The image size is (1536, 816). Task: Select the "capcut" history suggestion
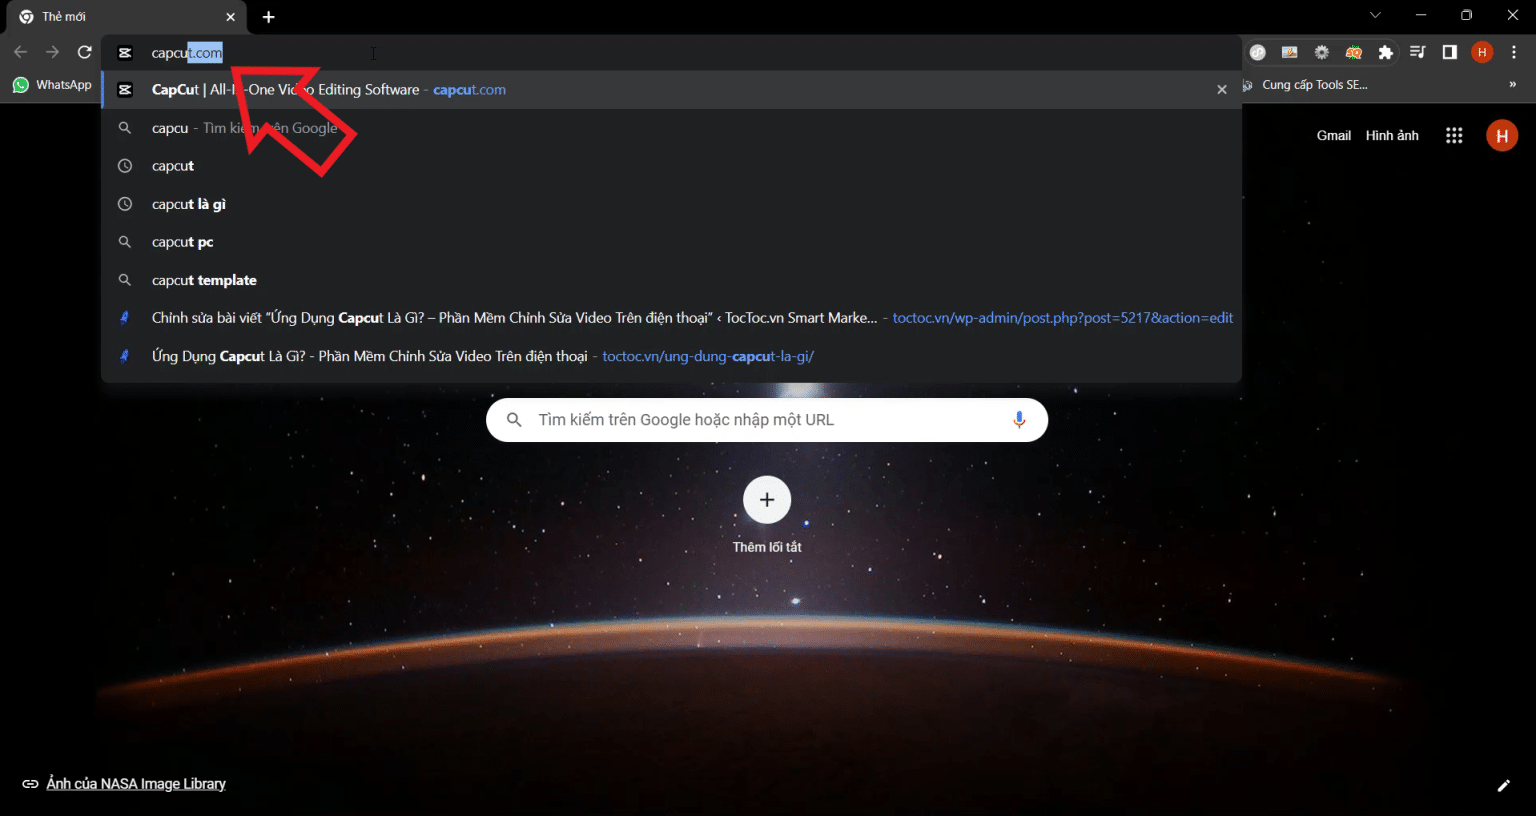click(x=671, y=166)
